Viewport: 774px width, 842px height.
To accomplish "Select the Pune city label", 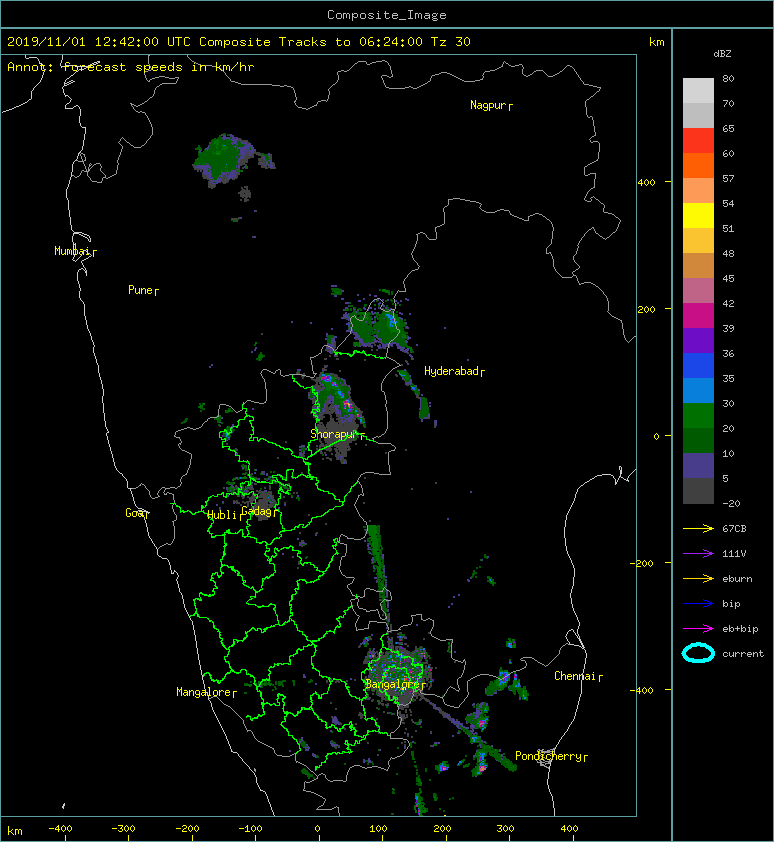I will (141, 290).
